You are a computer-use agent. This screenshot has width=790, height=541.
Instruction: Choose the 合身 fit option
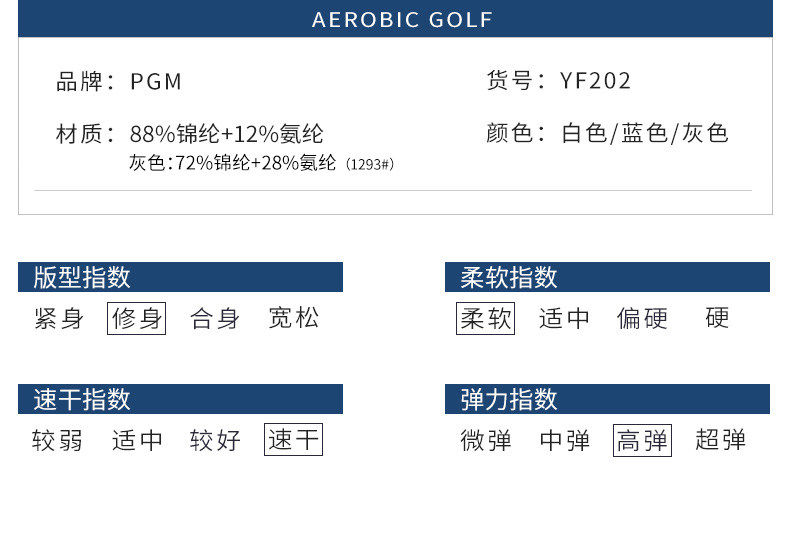pyautogui.click(x=215, y=319)
